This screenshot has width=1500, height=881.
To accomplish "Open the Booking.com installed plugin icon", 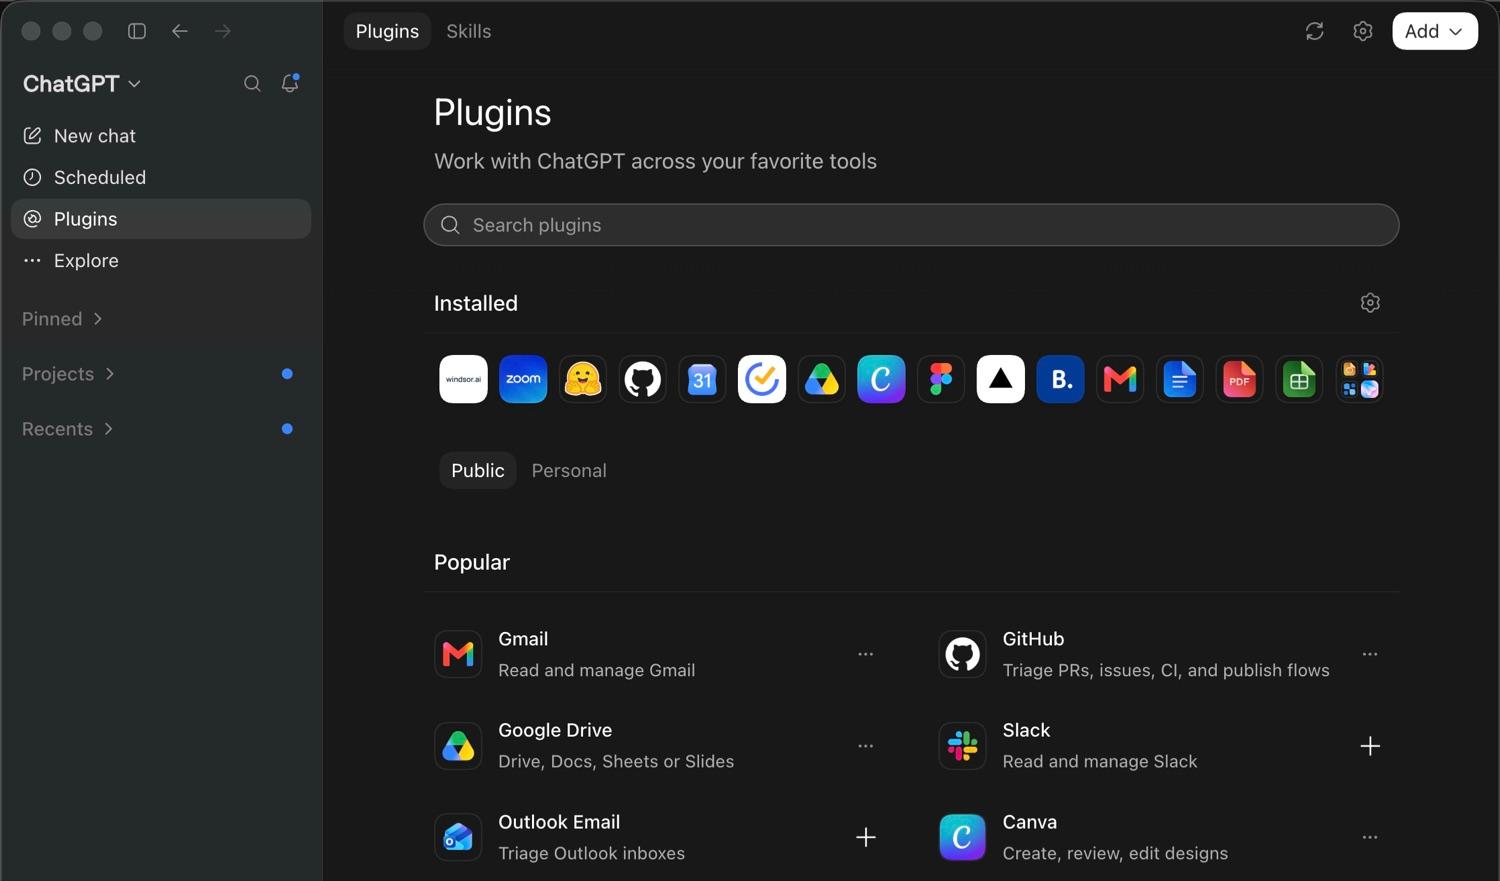I will point(1061,379).
